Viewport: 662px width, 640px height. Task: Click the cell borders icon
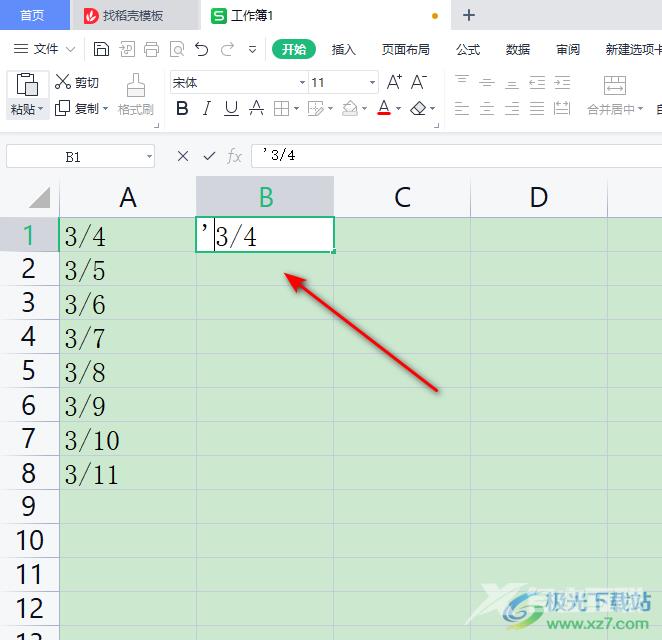tap(281, 109)
